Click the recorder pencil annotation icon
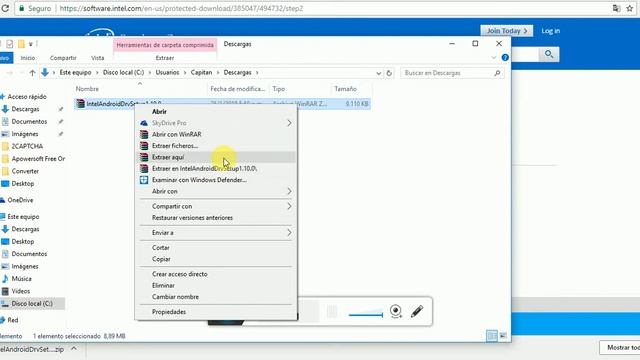This screenshot has height=360, width=640. pos(417,311)
